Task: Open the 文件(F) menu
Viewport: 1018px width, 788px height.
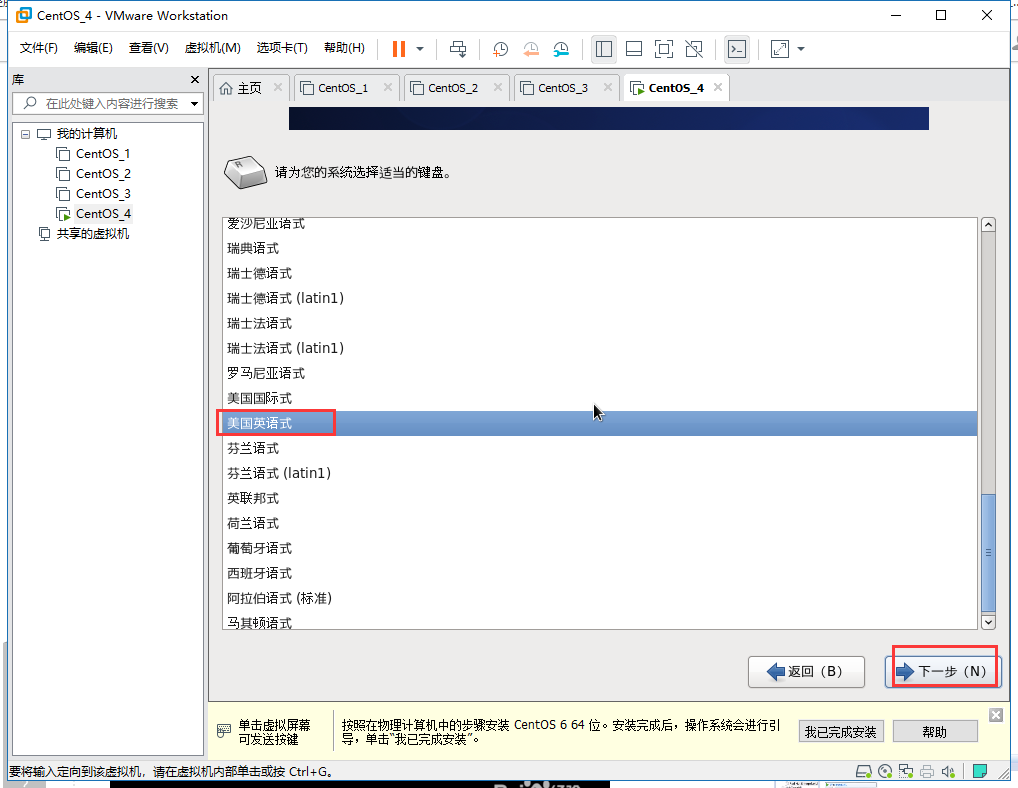Action: tap(38, 48)
